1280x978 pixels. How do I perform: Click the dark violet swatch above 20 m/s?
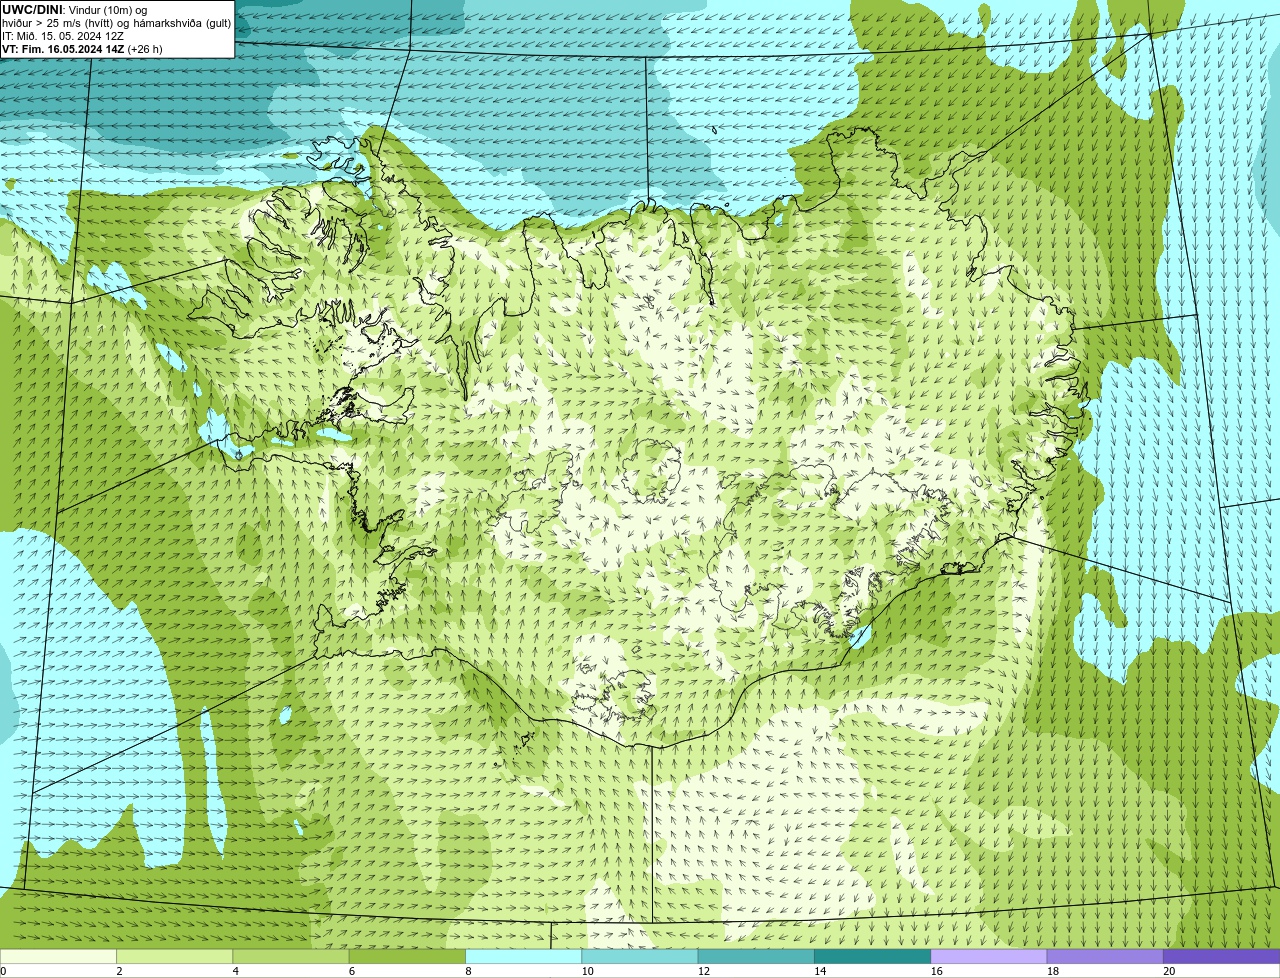(1222, 956)
